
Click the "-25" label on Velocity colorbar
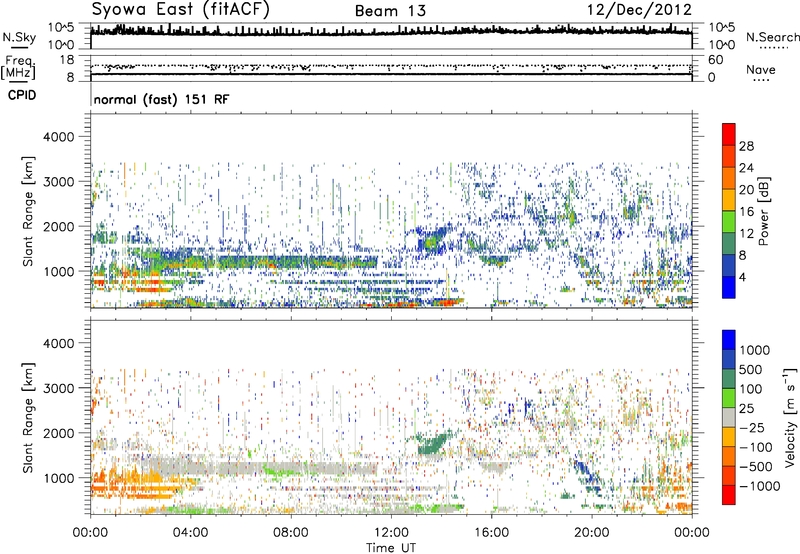[753, 427]
